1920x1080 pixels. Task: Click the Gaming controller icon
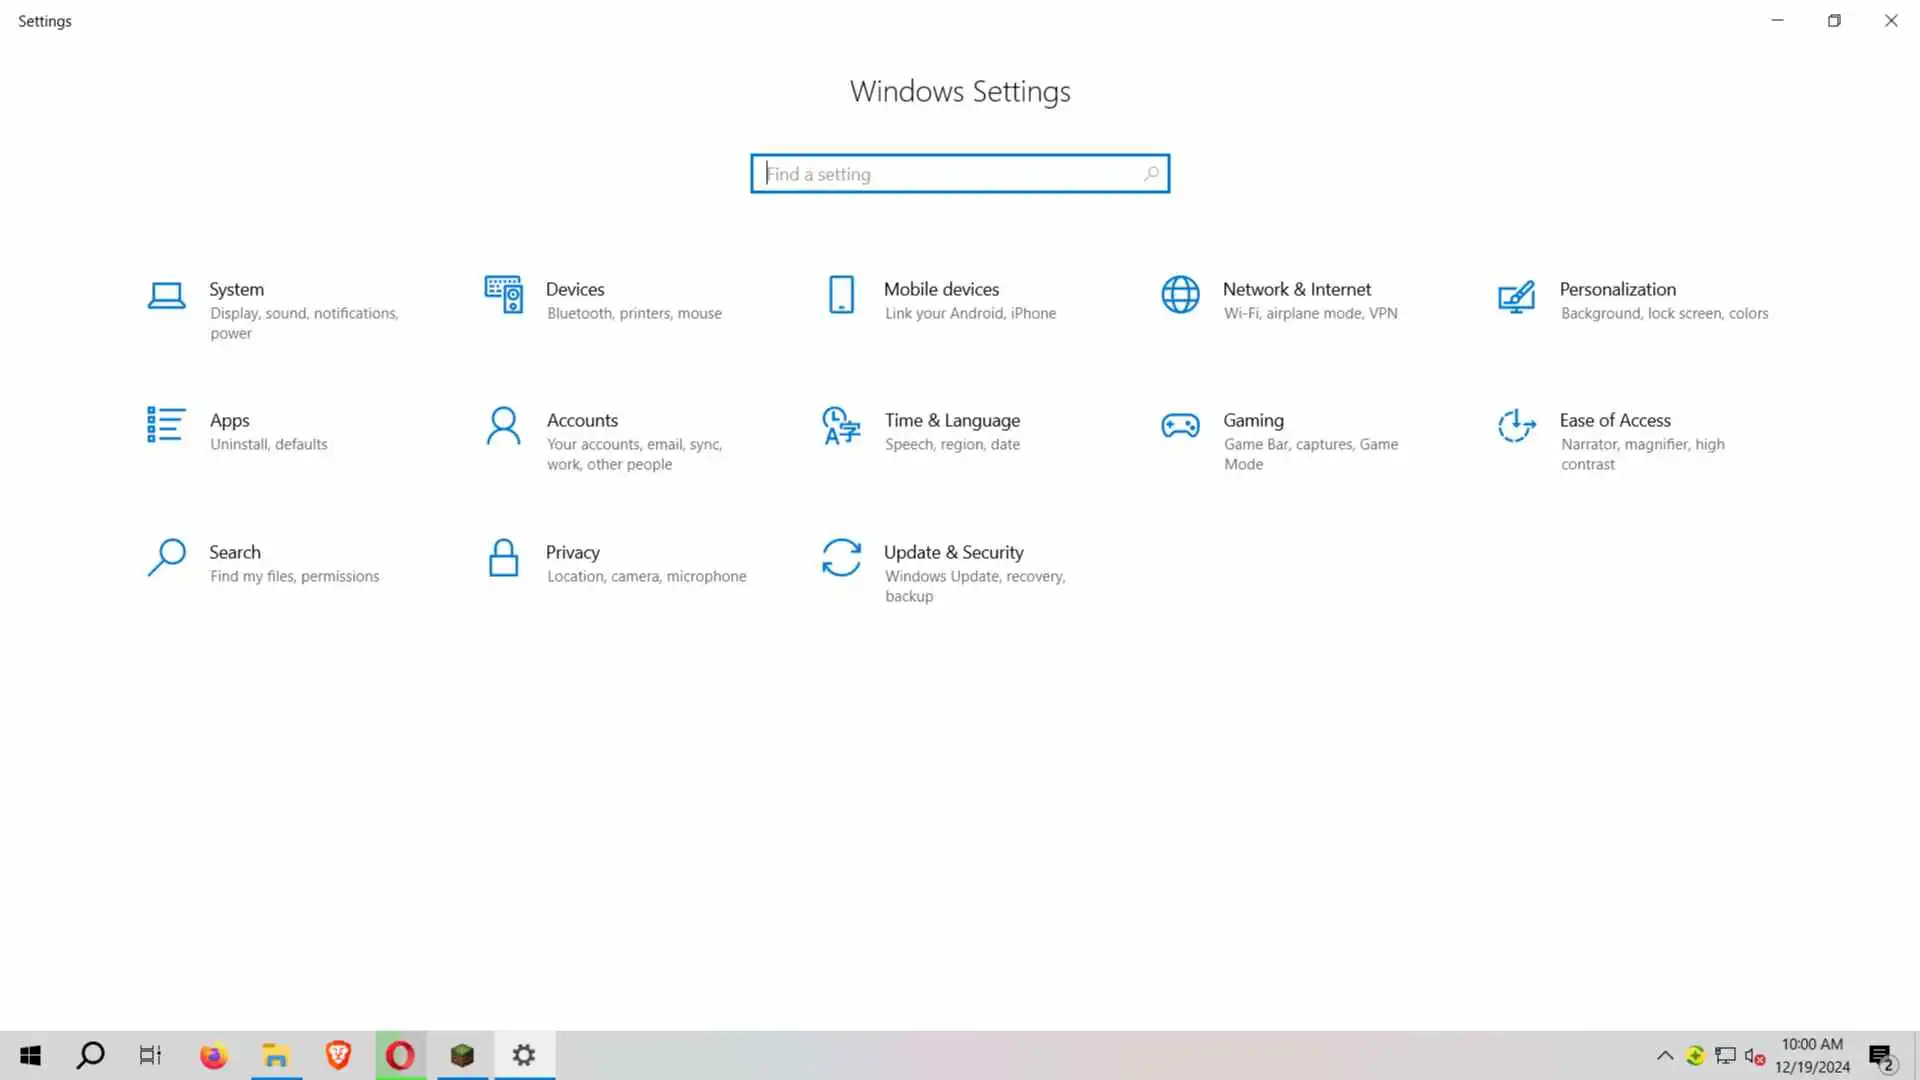pyautogui.click(x=1180, y=426)
